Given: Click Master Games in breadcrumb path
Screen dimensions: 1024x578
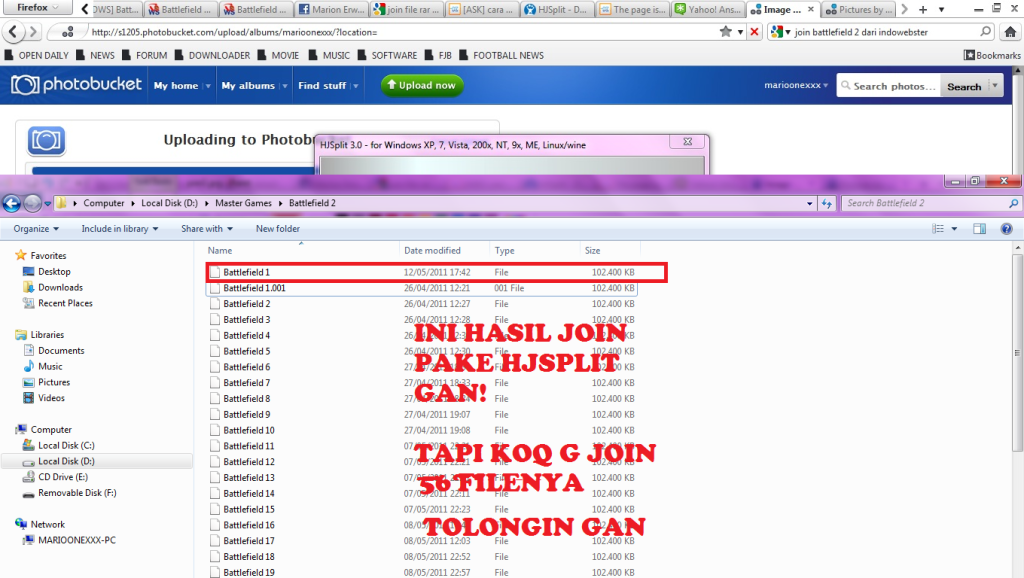Looking at the screenshot, I should (243, 203).
